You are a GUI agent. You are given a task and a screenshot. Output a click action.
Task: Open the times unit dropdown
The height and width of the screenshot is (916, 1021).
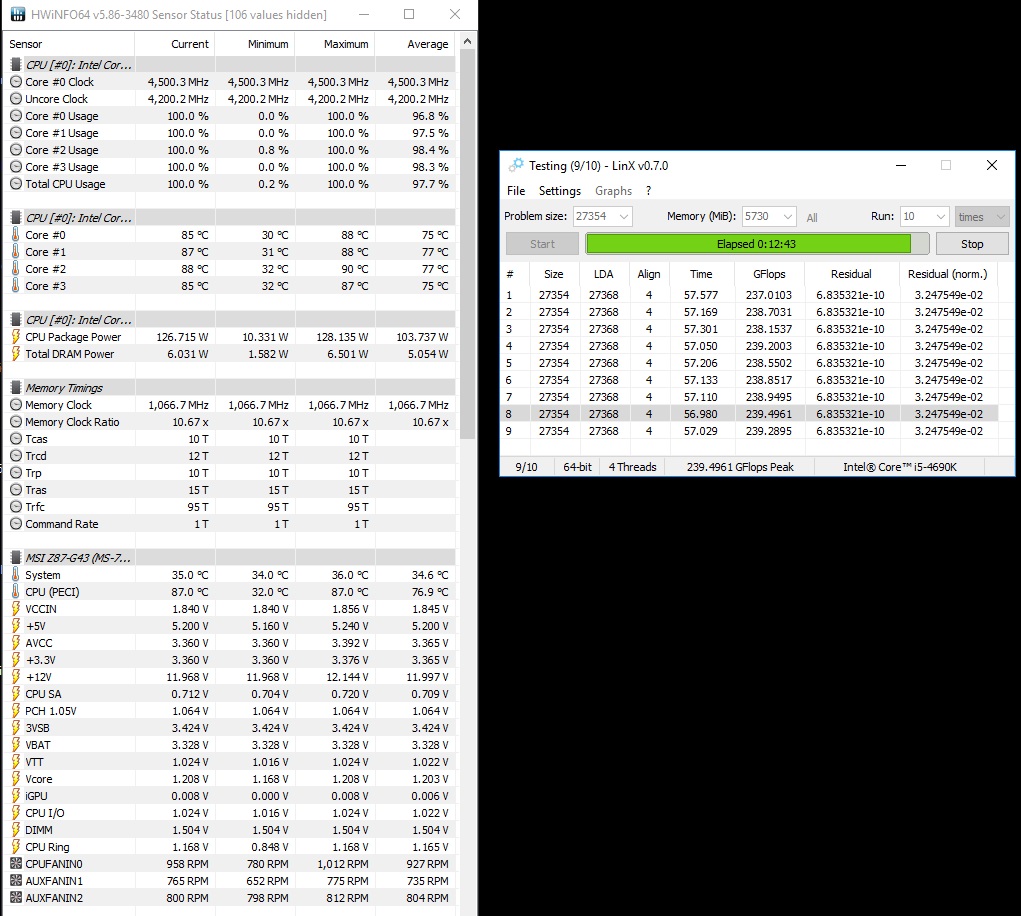coord(982,217)
